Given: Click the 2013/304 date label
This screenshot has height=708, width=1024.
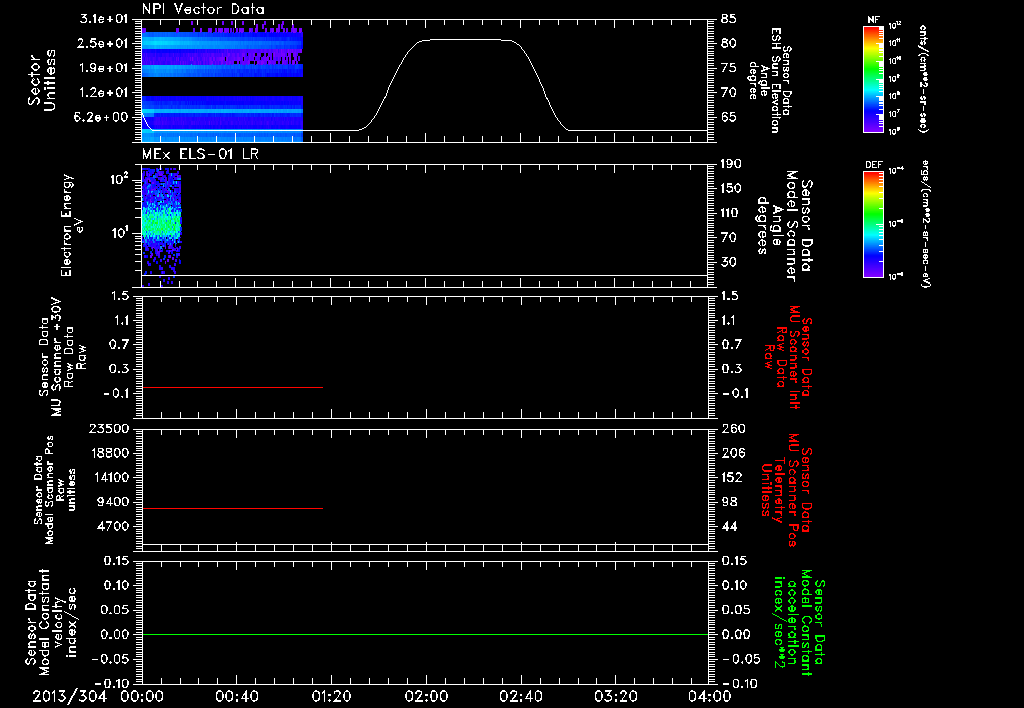Looking at the screenshot, I should (69, 697).
